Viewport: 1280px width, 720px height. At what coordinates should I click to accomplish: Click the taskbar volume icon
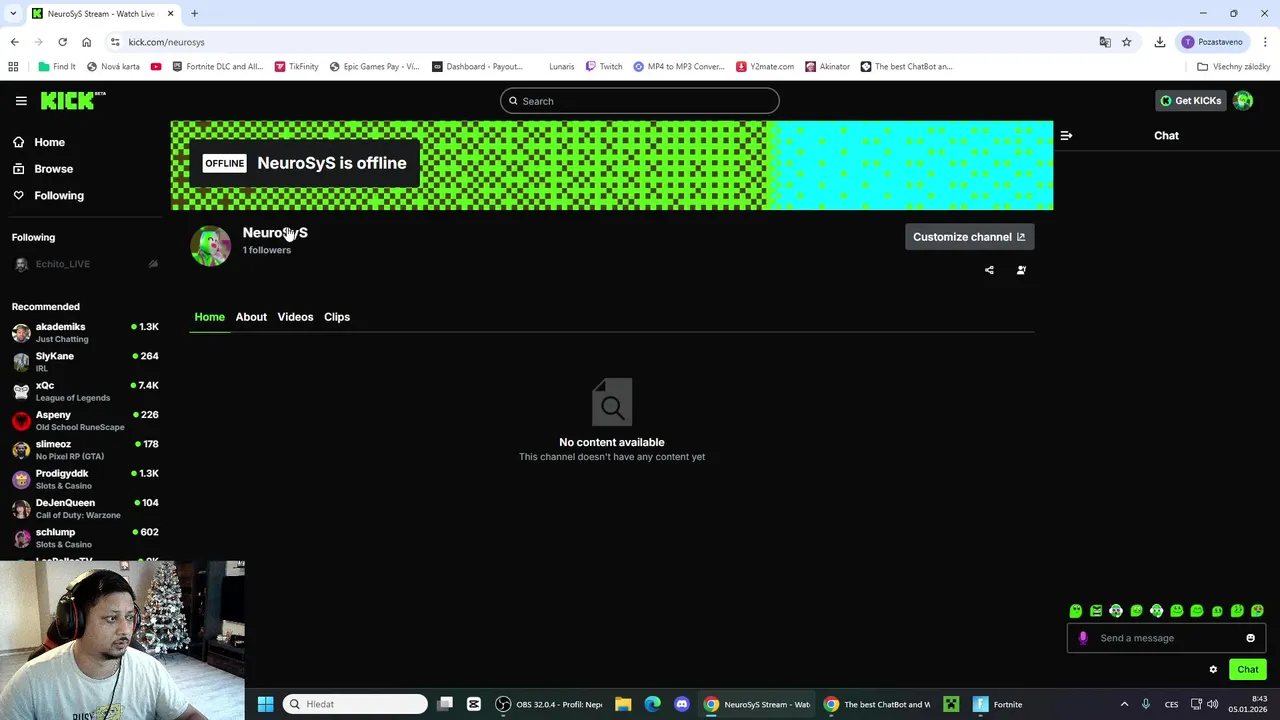pyautogui.click(x=1212, y=704)
